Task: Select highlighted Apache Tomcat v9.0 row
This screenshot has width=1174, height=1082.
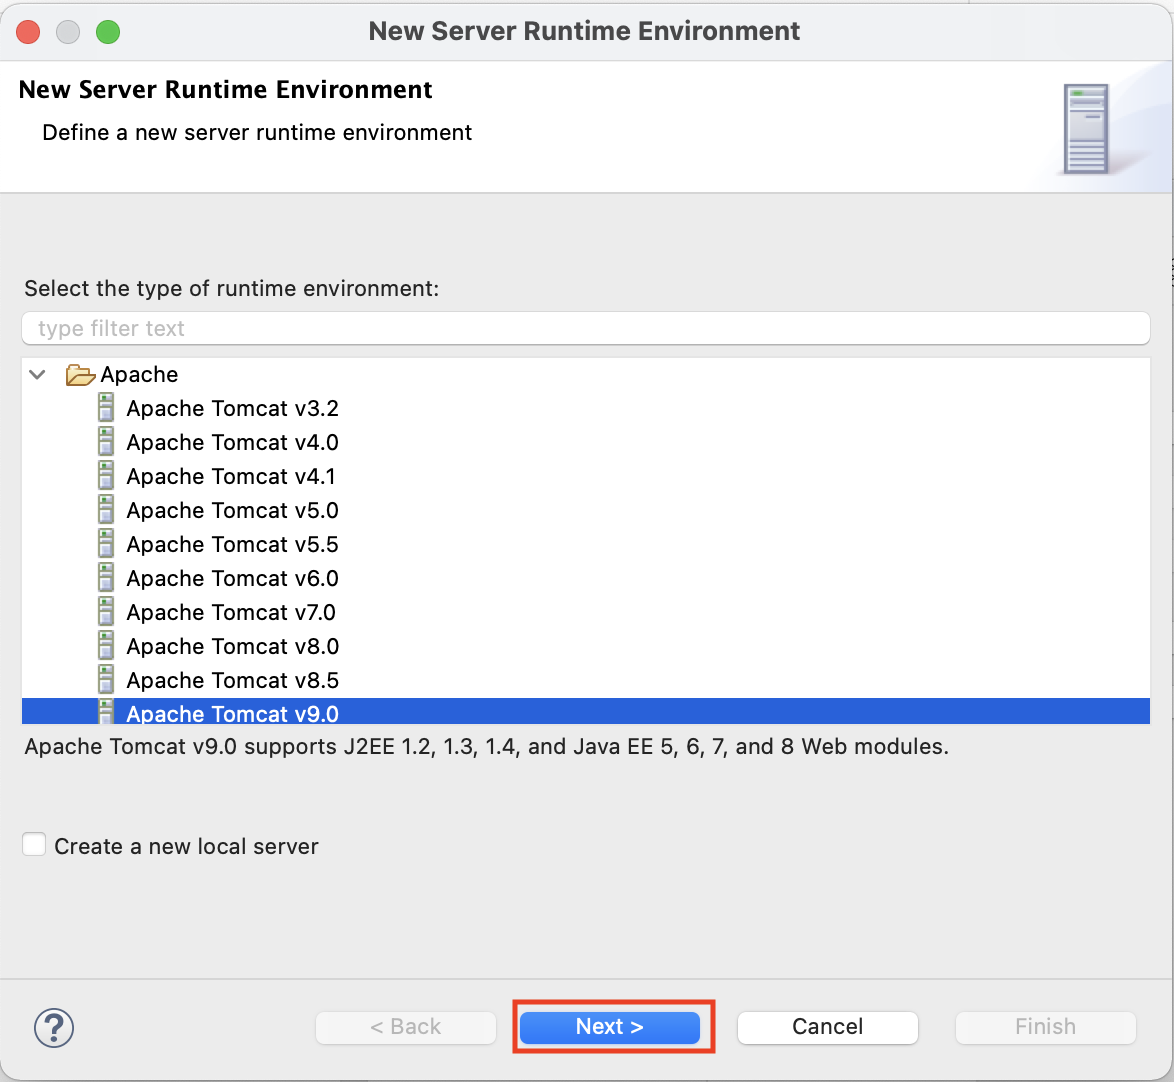Action: tap(586, 711)
